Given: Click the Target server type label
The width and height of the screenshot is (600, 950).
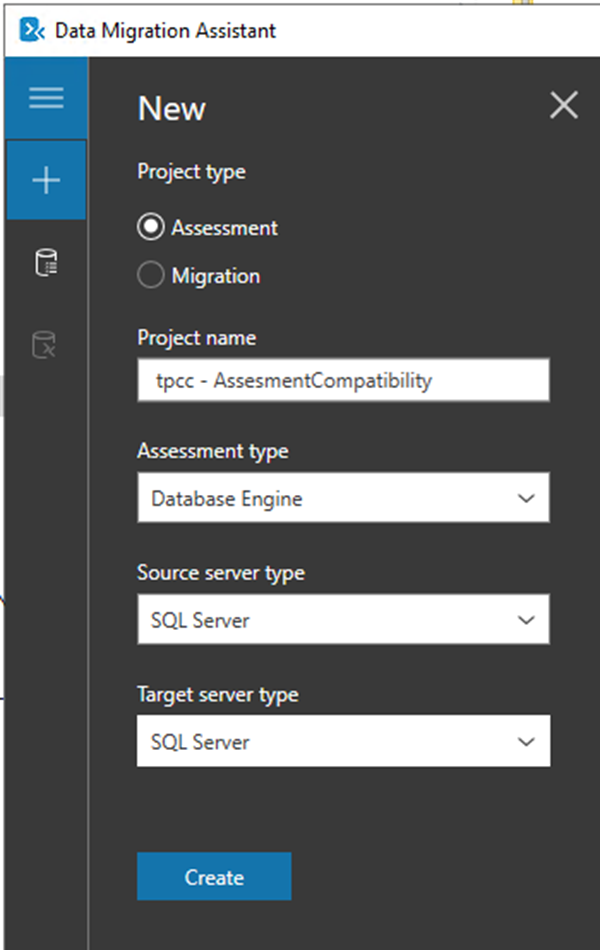Looking at the screenshot, I should (218, 695).
